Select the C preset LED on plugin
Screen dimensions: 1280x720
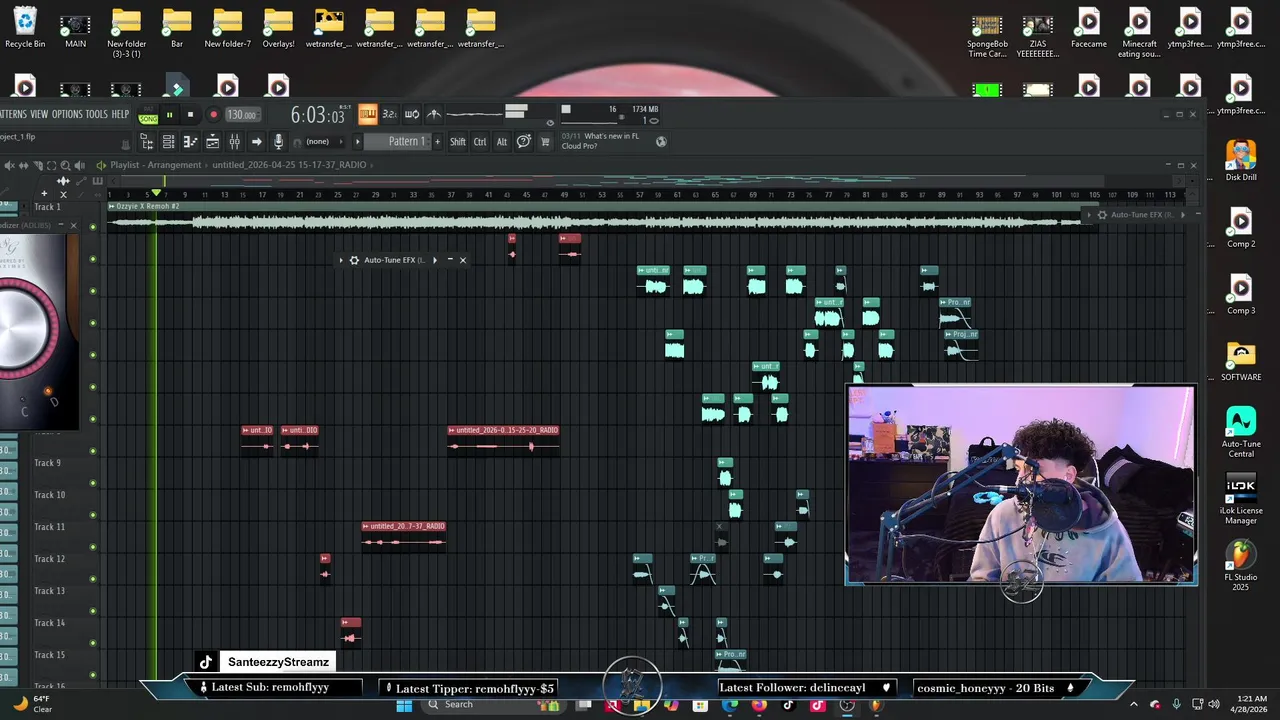pos(23,399)
